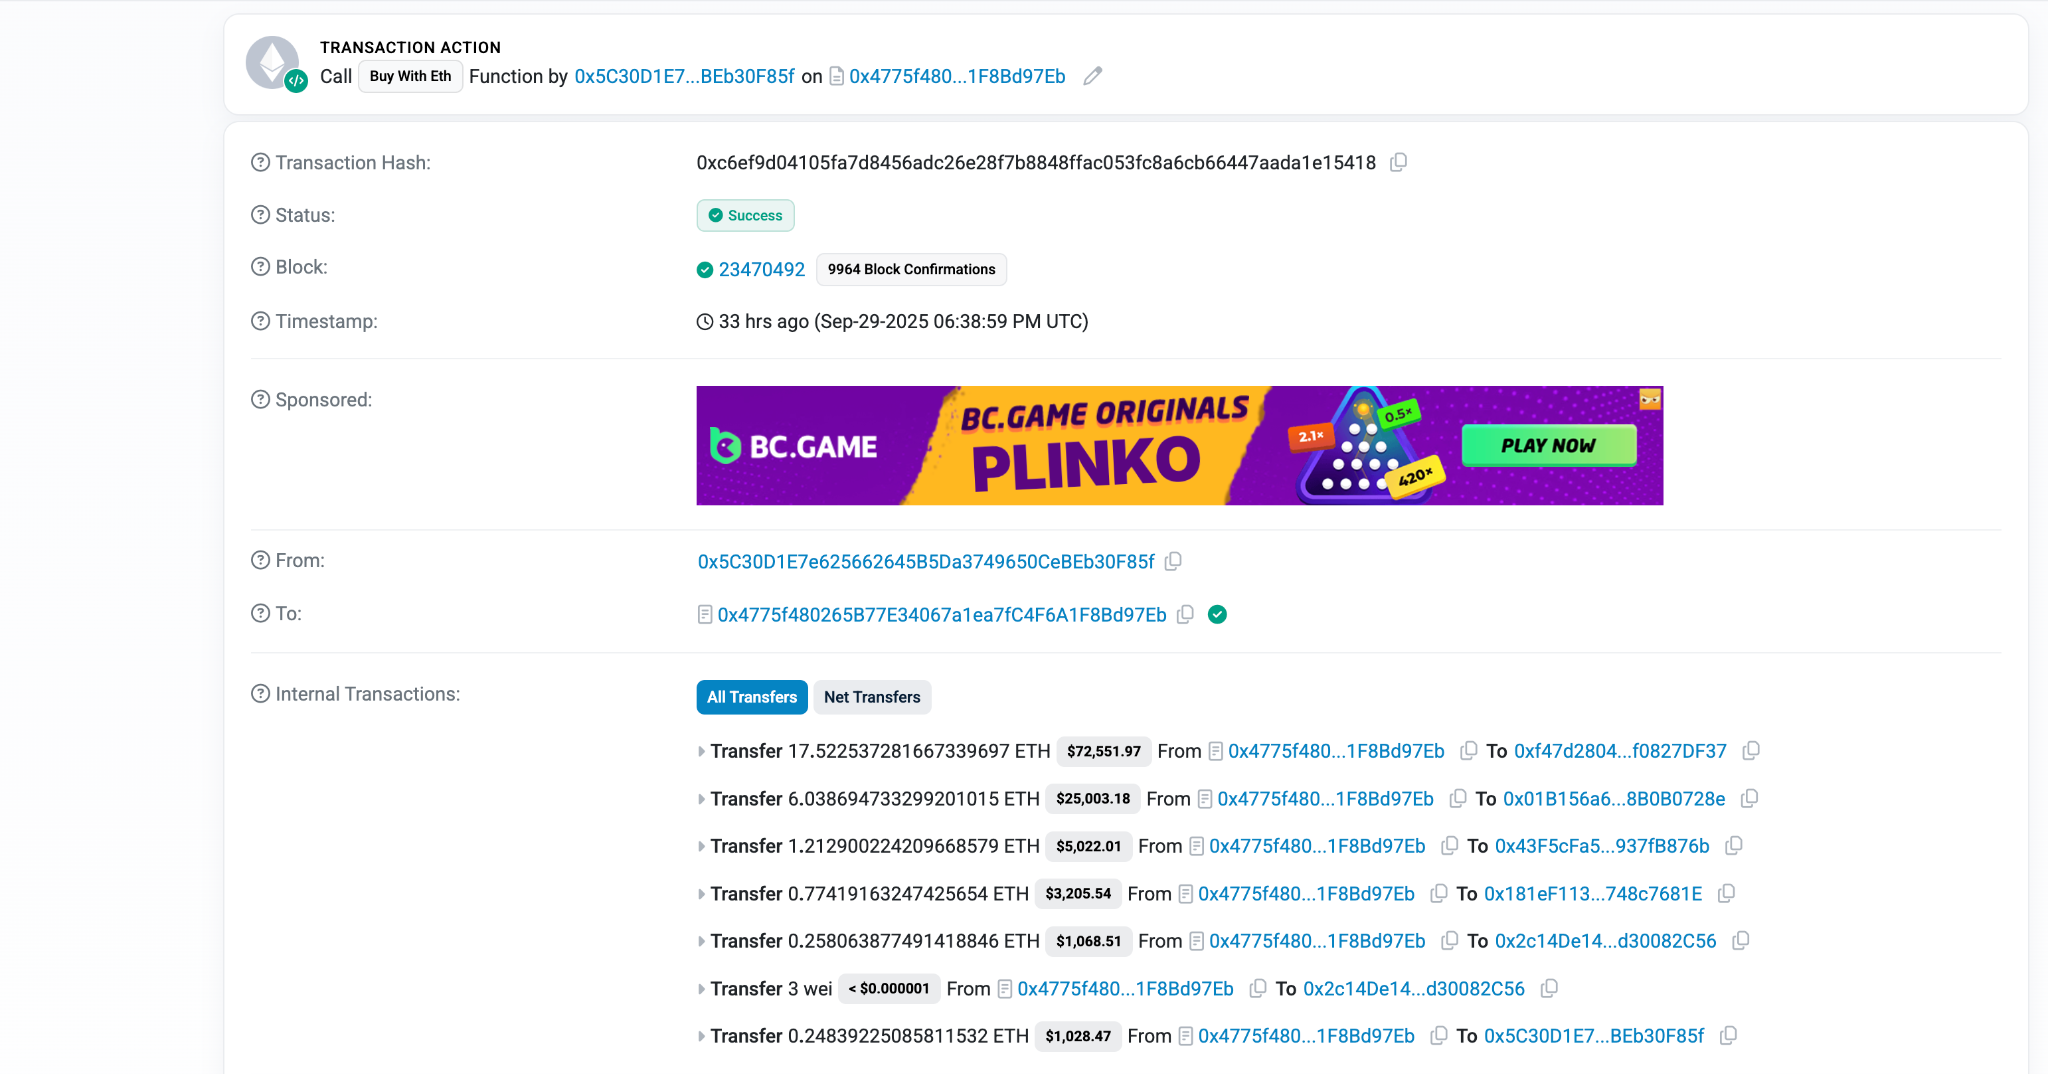Copy the From address
This screenshot has width=2048, height=1074.
[x=1174, y=561]
